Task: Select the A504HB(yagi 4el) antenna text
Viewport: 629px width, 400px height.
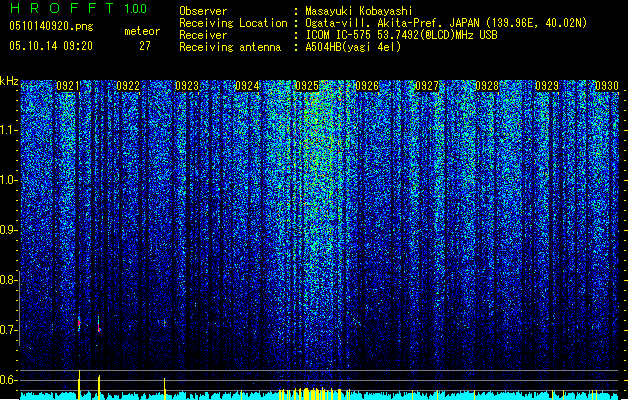Action: 353,47
